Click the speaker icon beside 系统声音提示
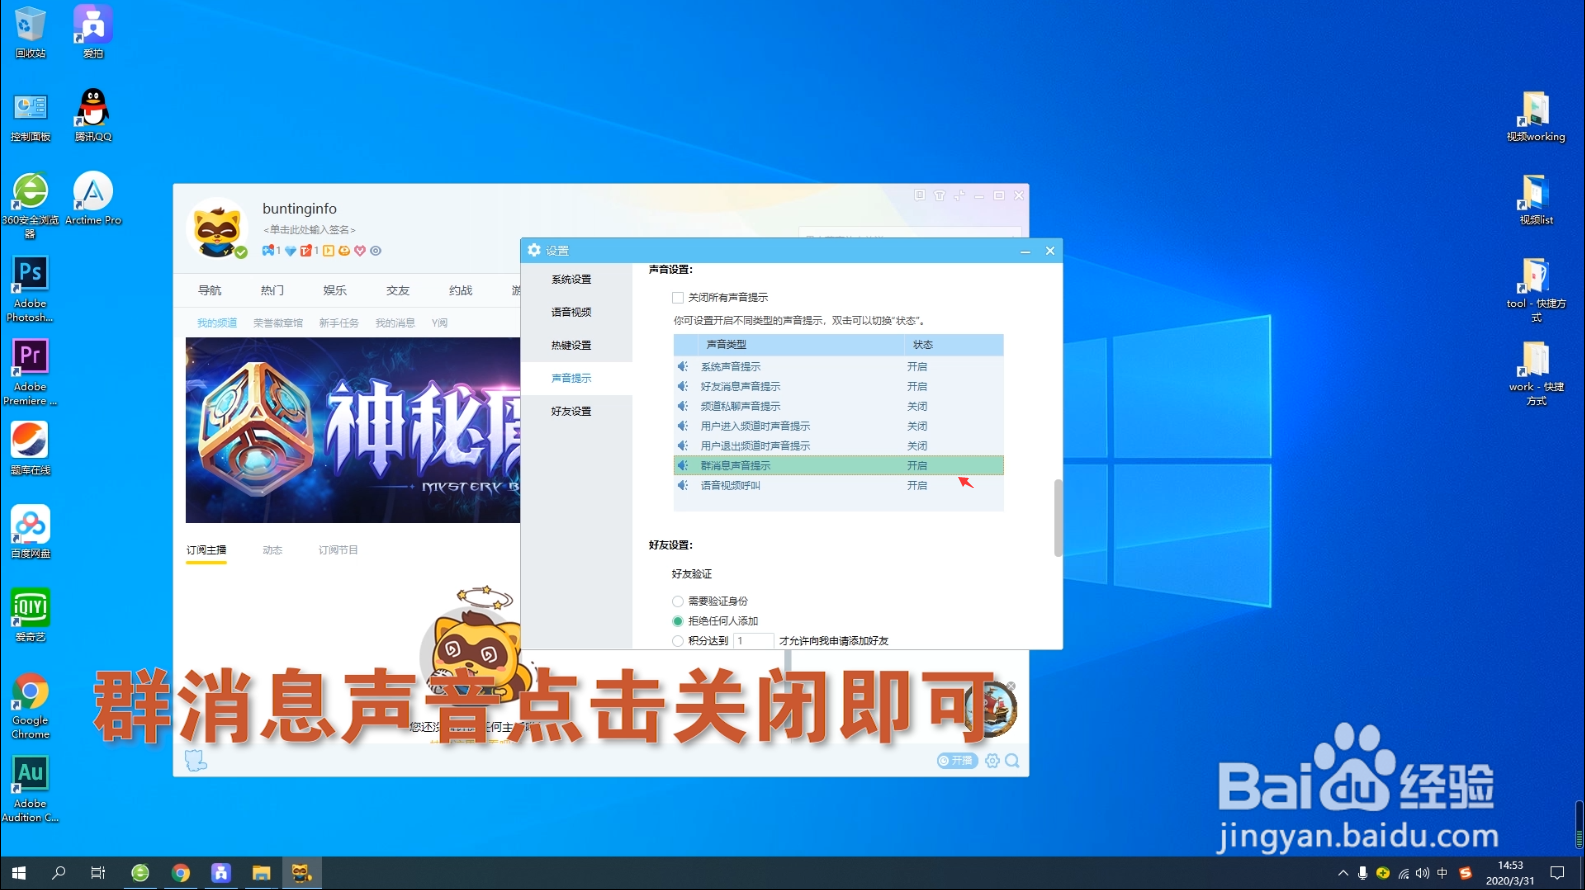 [682, 366]
